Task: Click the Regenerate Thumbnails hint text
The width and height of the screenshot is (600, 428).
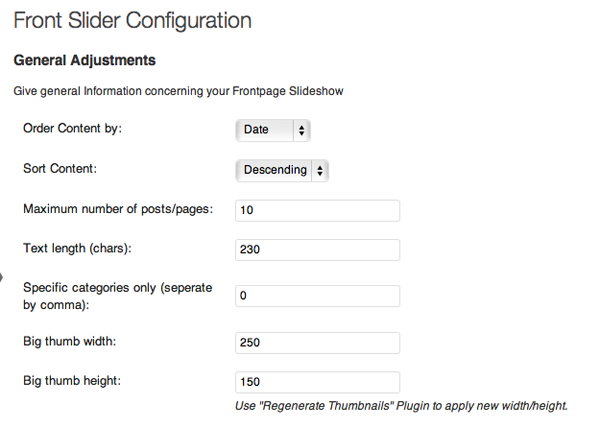Action: 401,406
